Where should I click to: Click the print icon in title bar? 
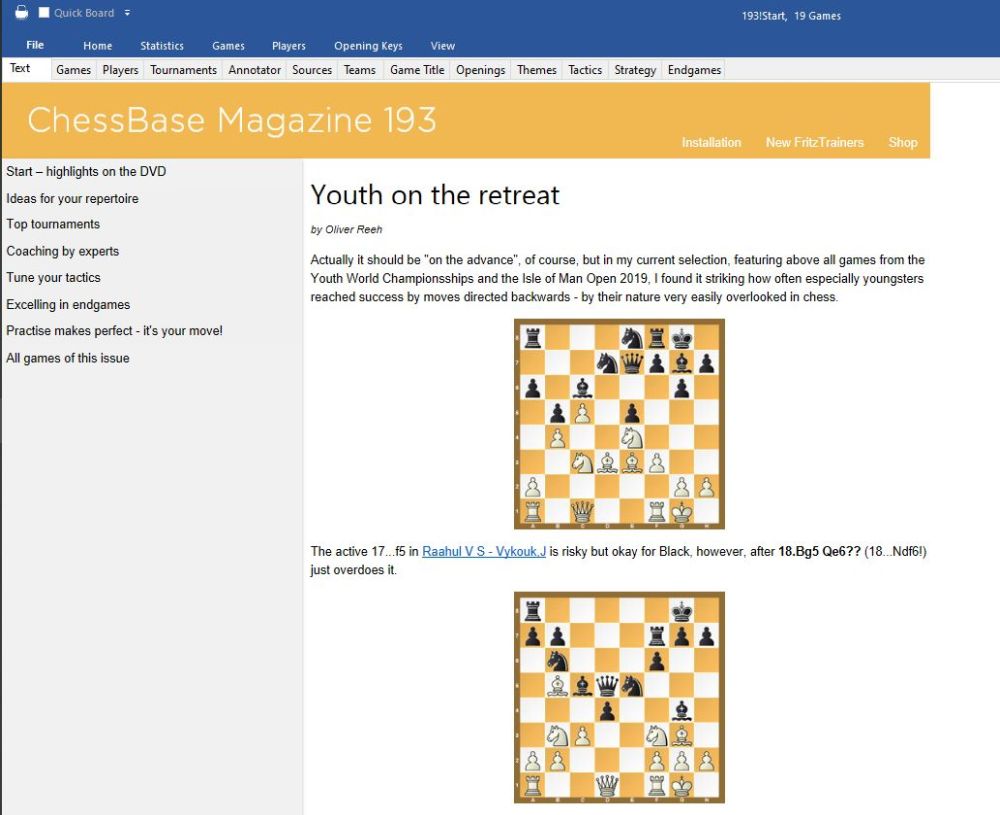tap(21, 12)
